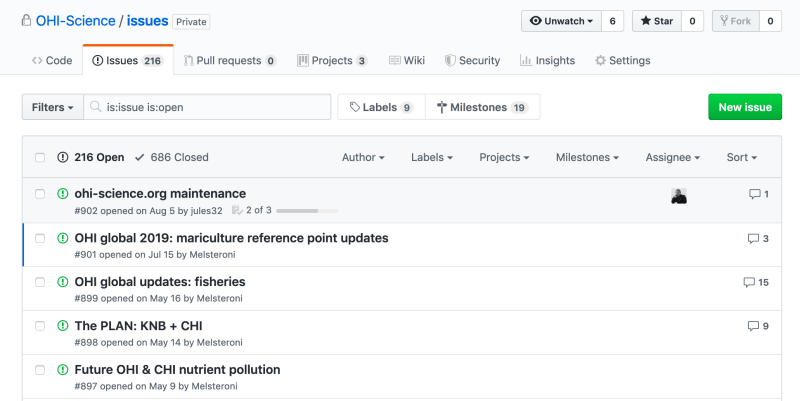This screenshot has height=401, width=800.
Task: Click author Melsteroni on issue #898
Action: click(219, 342)
